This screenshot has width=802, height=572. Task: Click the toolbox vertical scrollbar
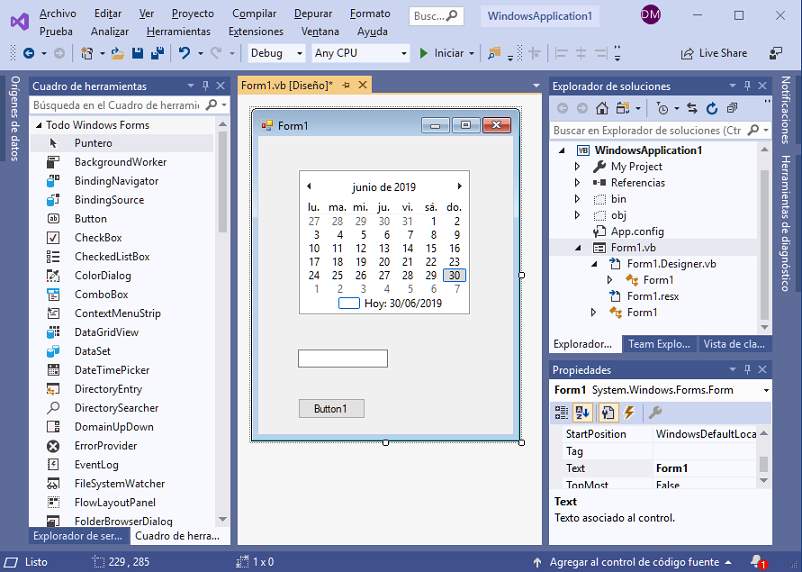[x=222, y=182]
